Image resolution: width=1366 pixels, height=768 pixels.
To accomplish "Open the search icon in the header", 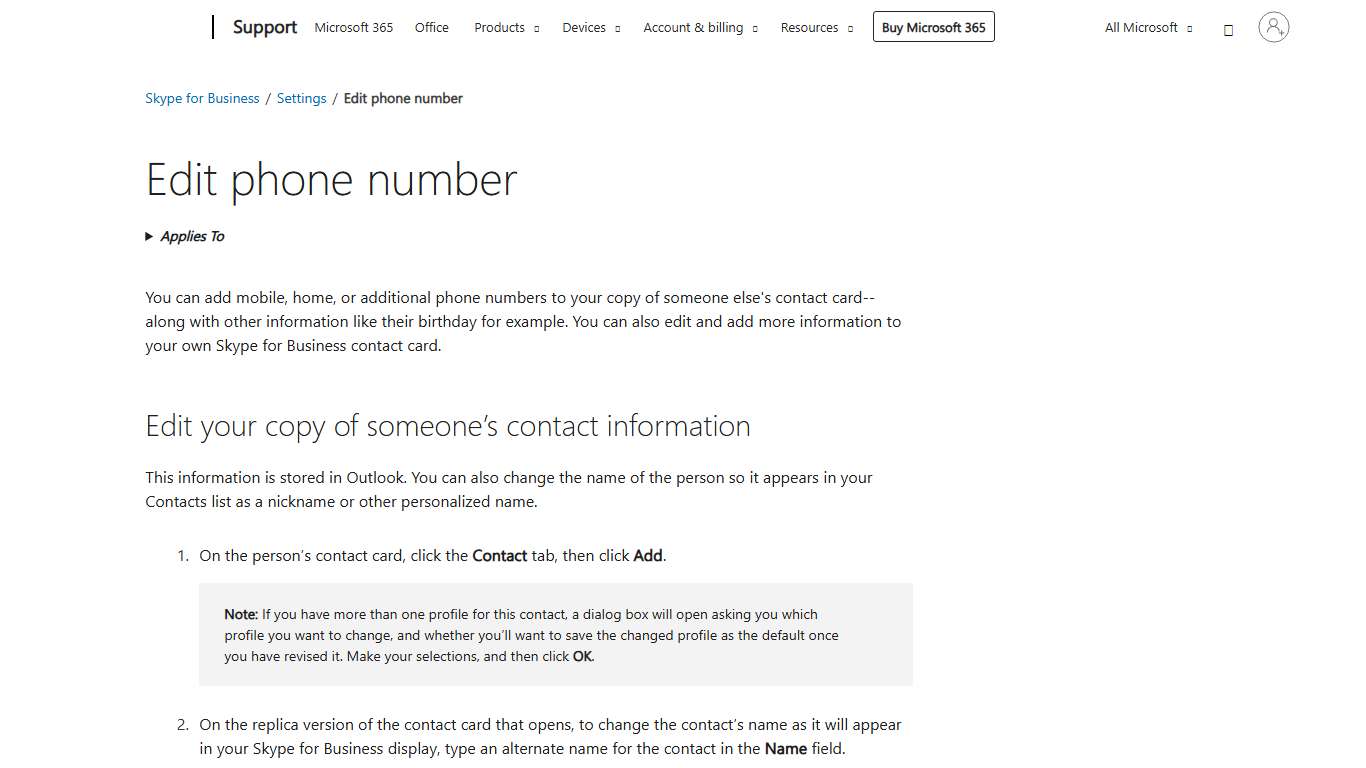I will point(1228,29).
